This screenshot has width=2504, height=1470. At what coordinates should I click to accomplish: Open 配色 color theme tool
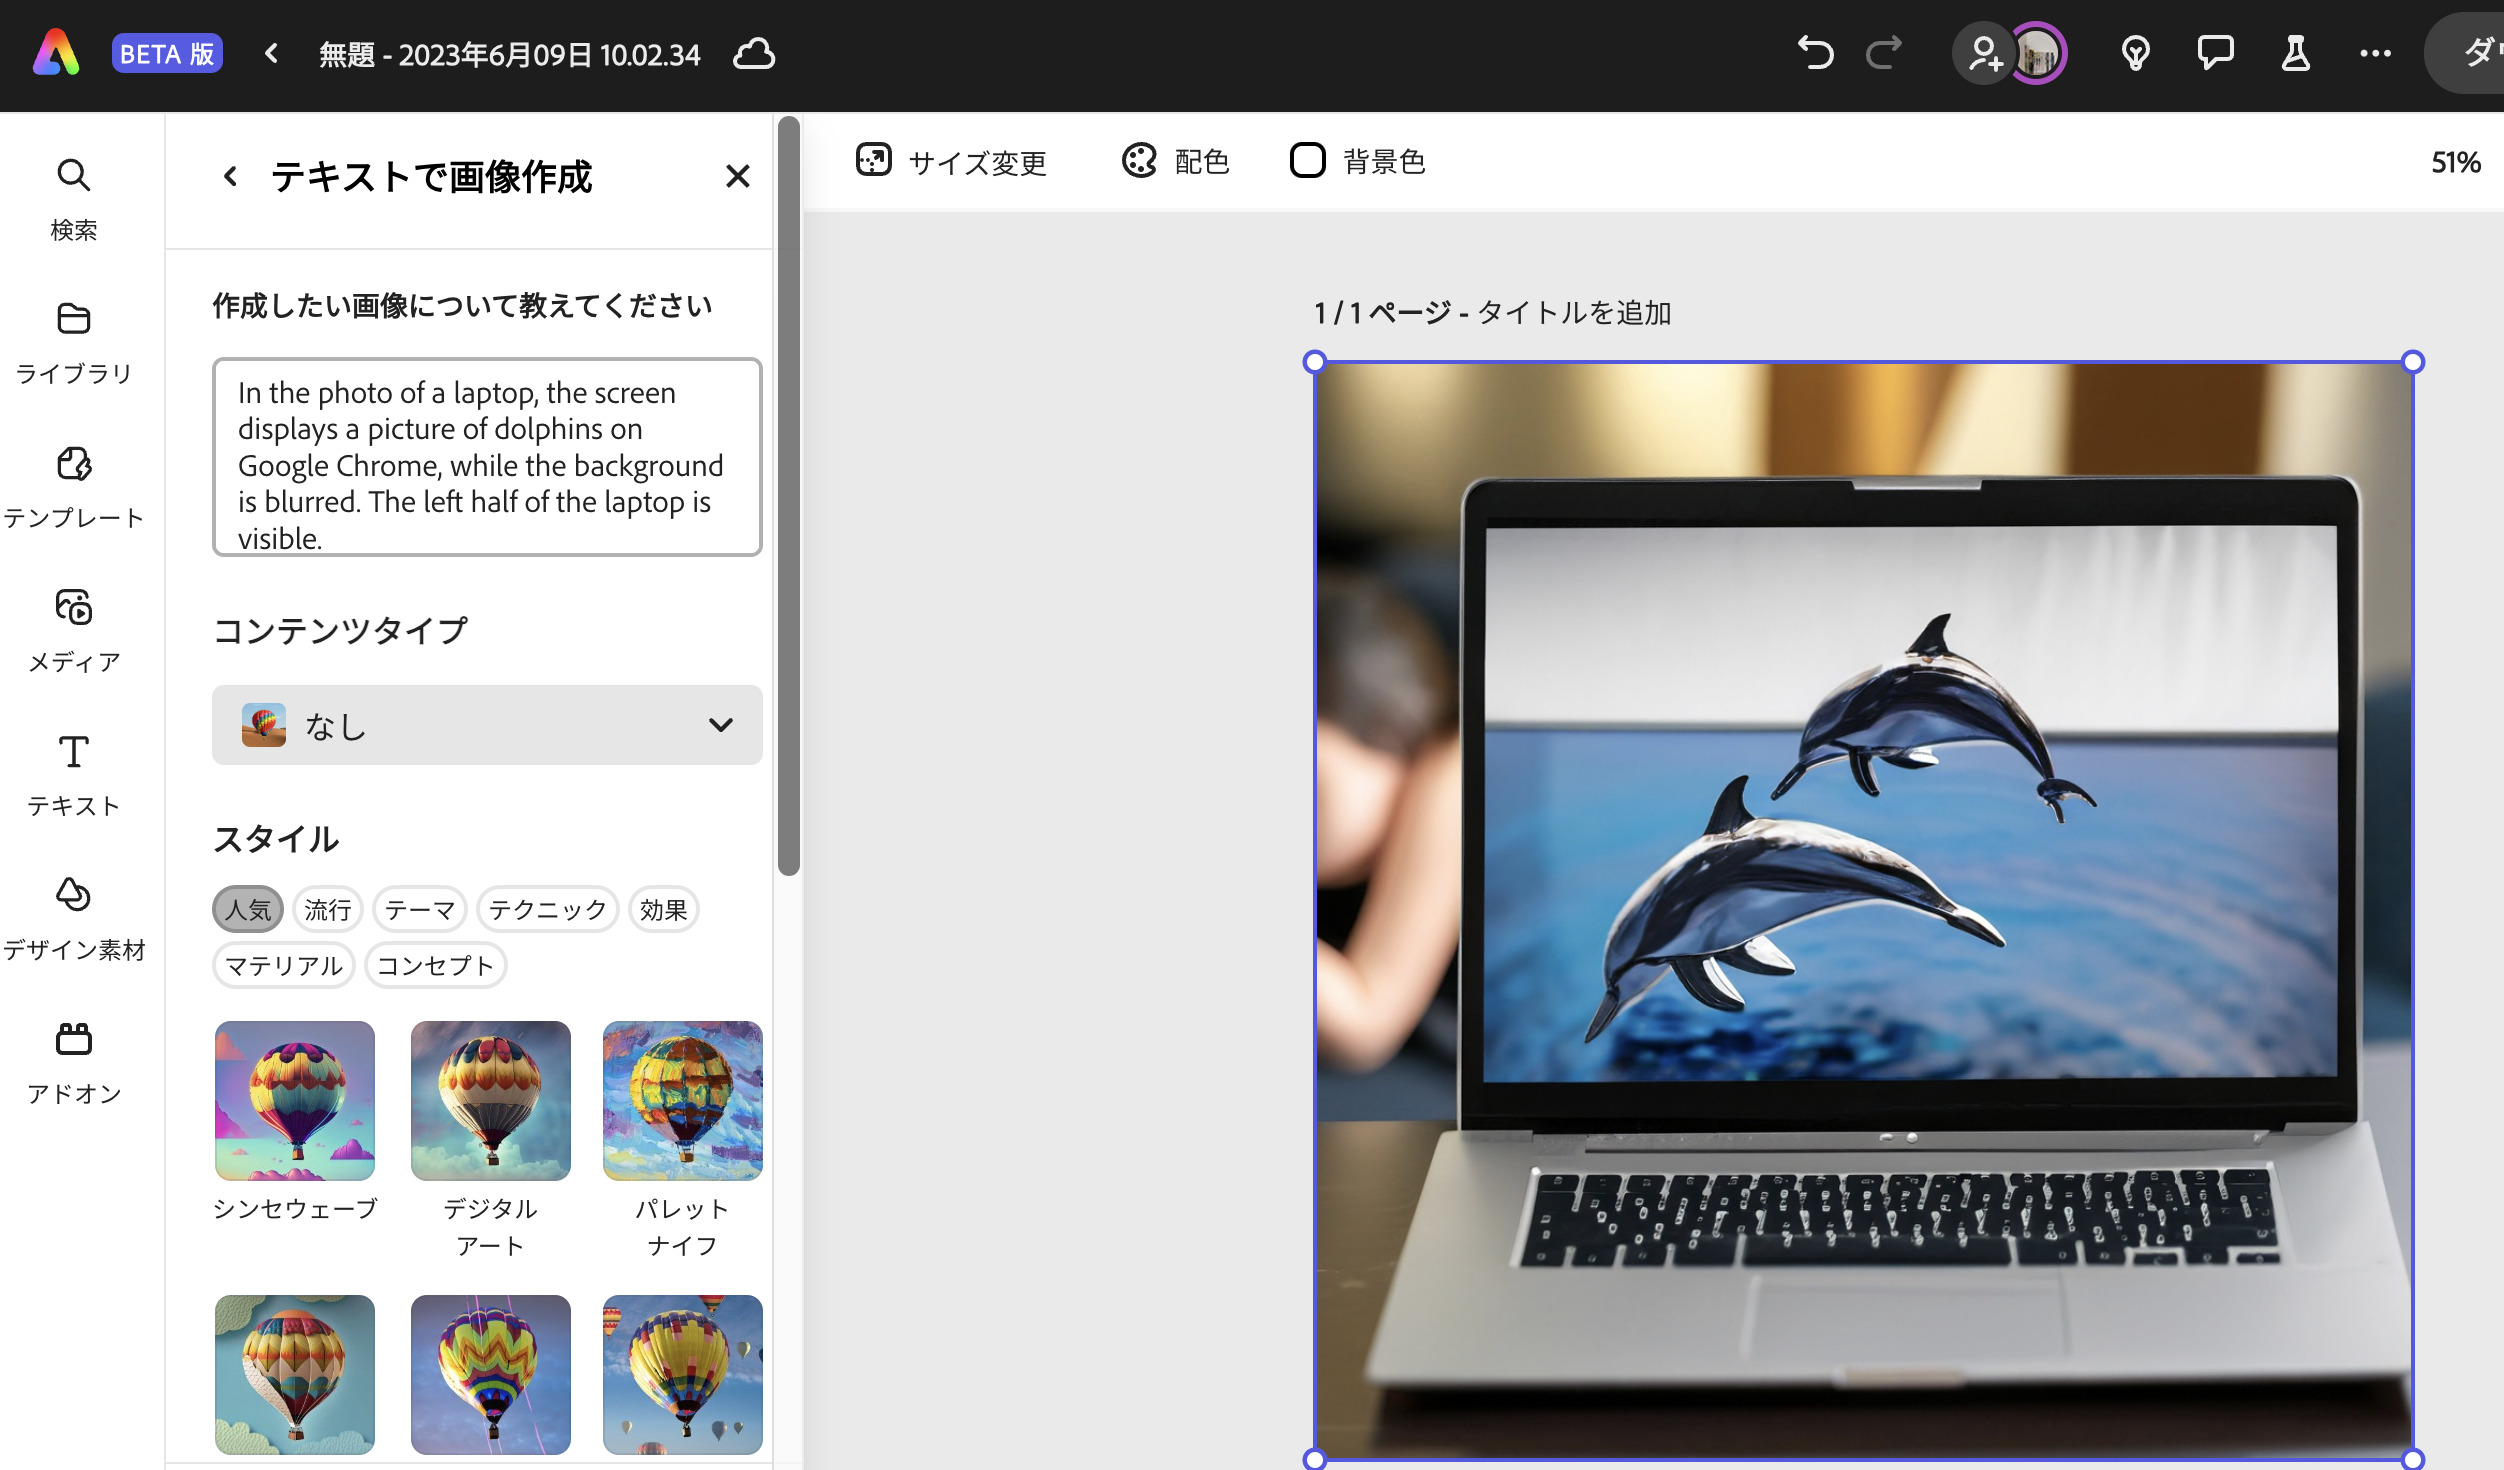coord(1175,161)
